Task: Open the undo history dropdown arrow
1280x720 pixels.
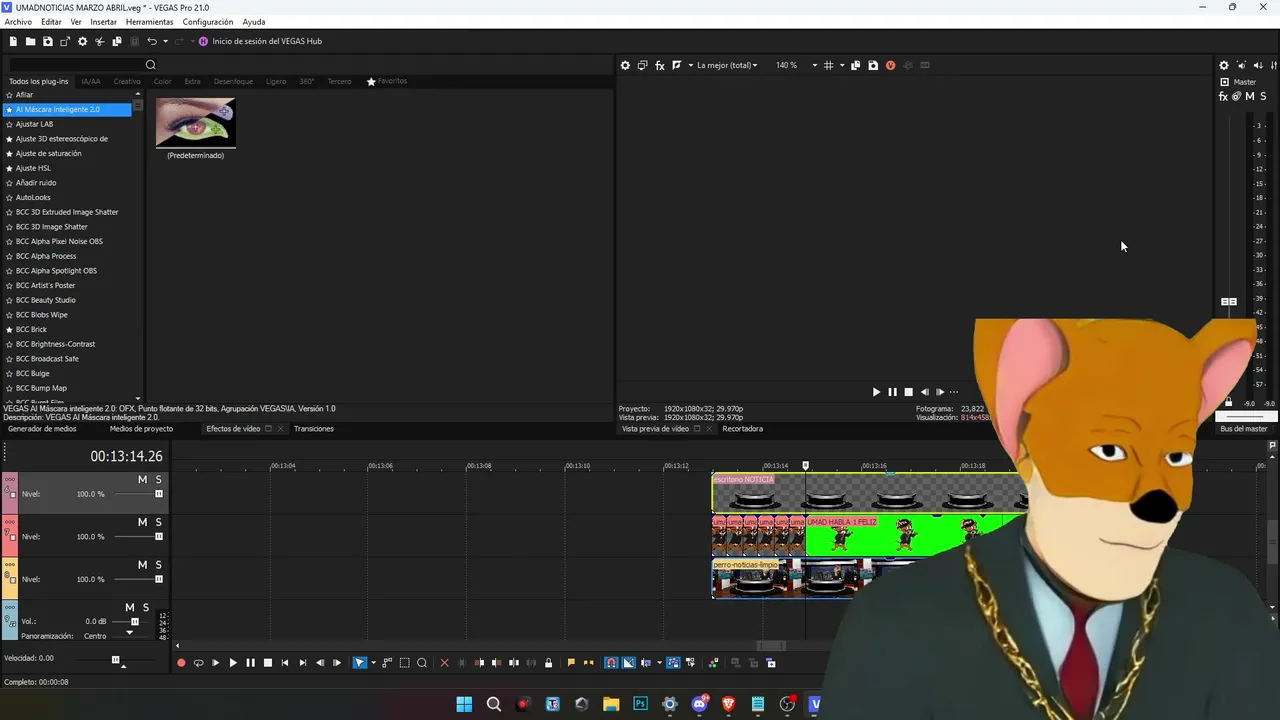Action: tap(165, 41)
